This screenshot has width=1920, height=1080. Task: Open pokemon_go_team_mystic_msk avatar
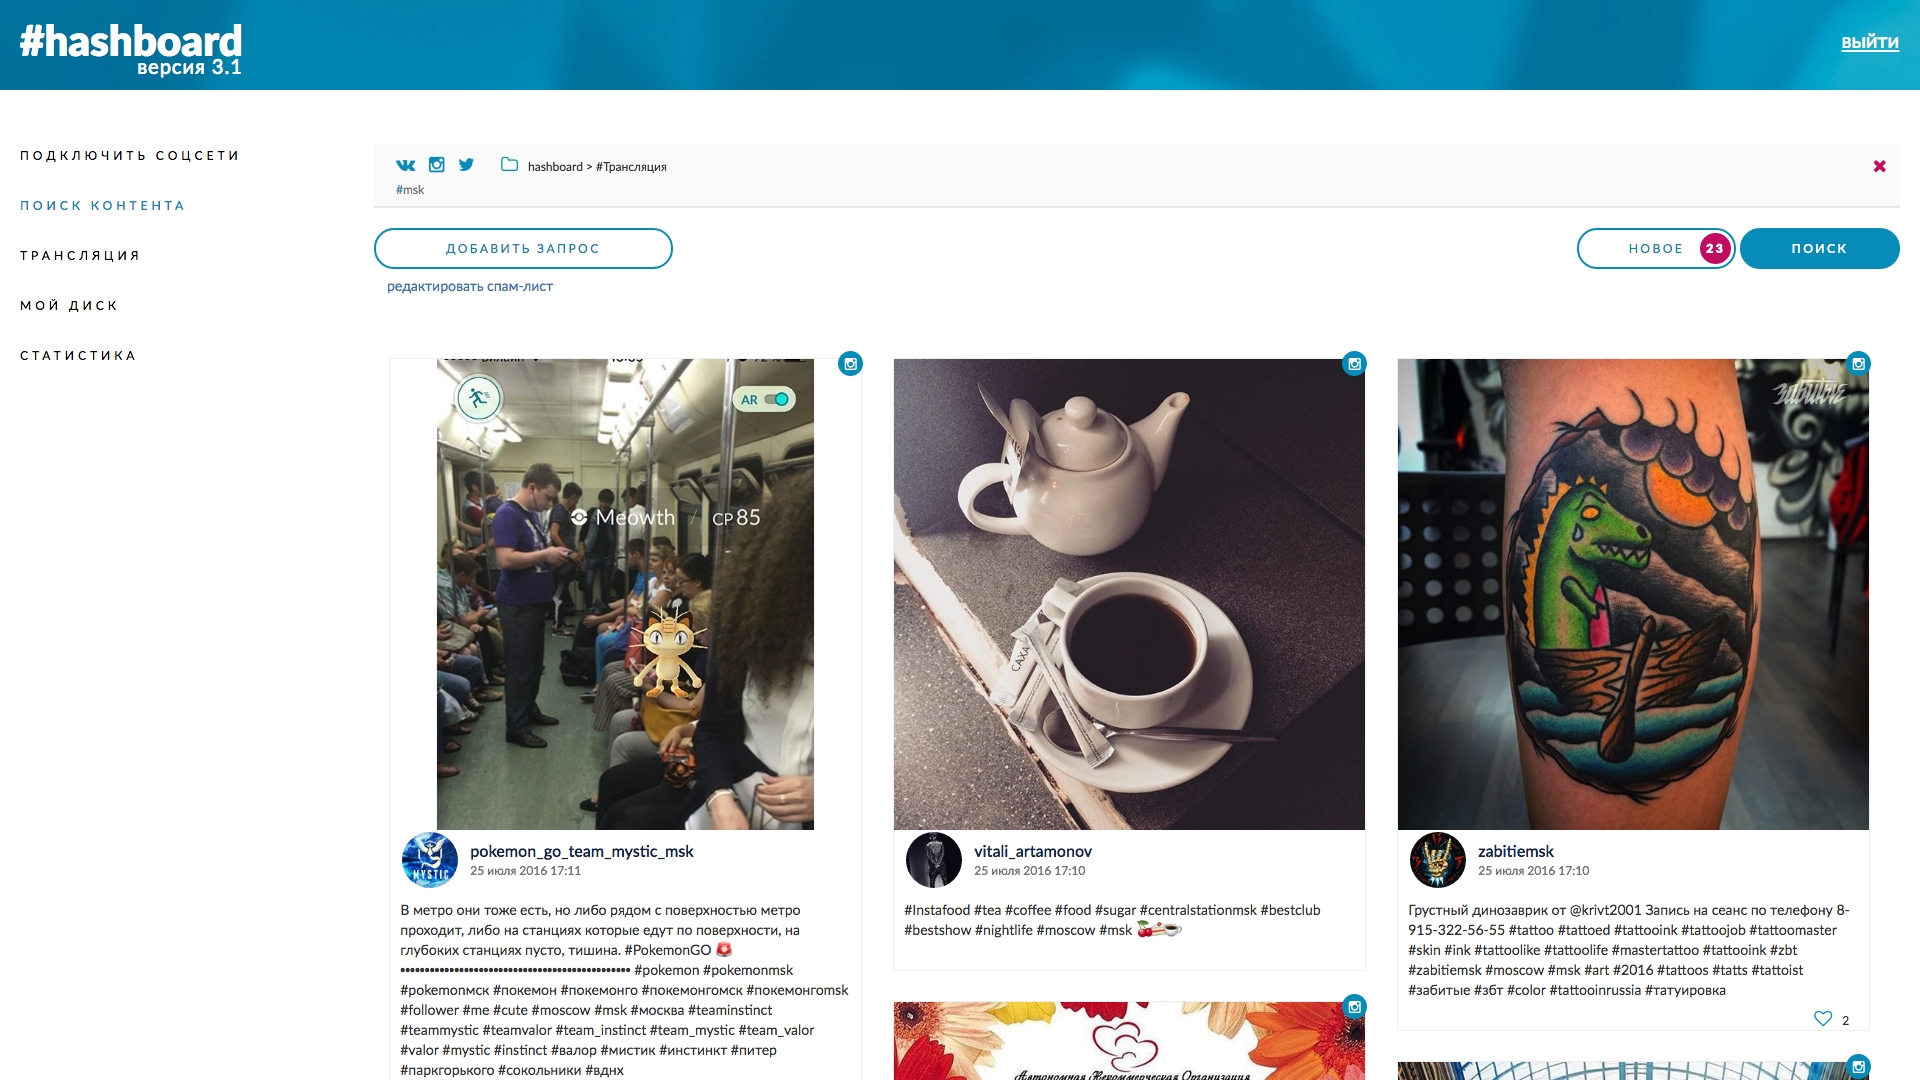pos(430,860)
